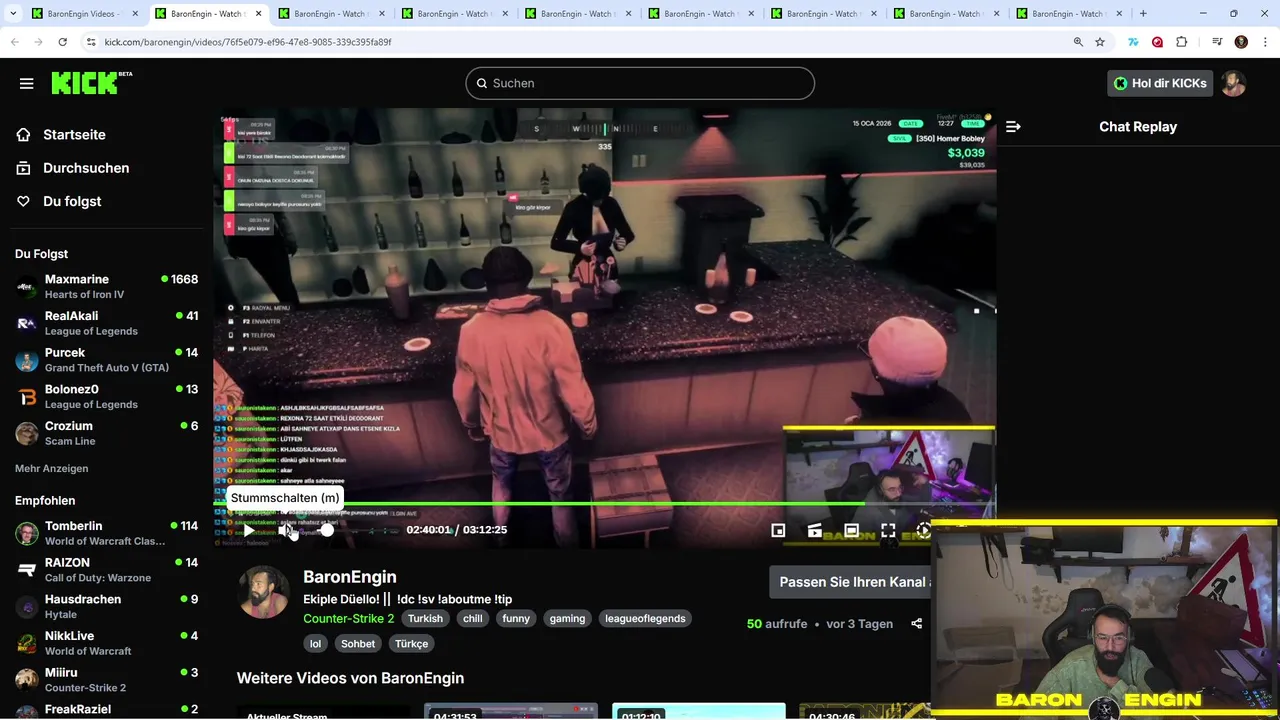Open the hamburger sidebar menu

tap(27, 83)
